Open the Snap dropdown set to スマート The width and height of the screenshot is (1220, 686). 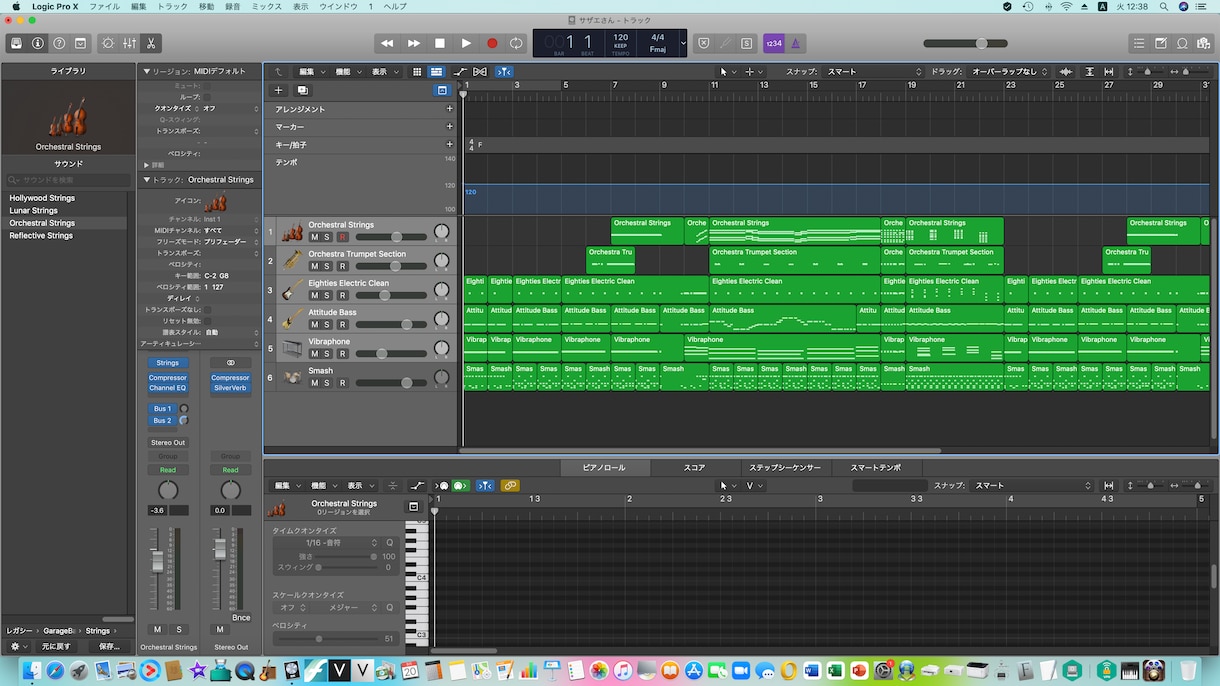873,72
